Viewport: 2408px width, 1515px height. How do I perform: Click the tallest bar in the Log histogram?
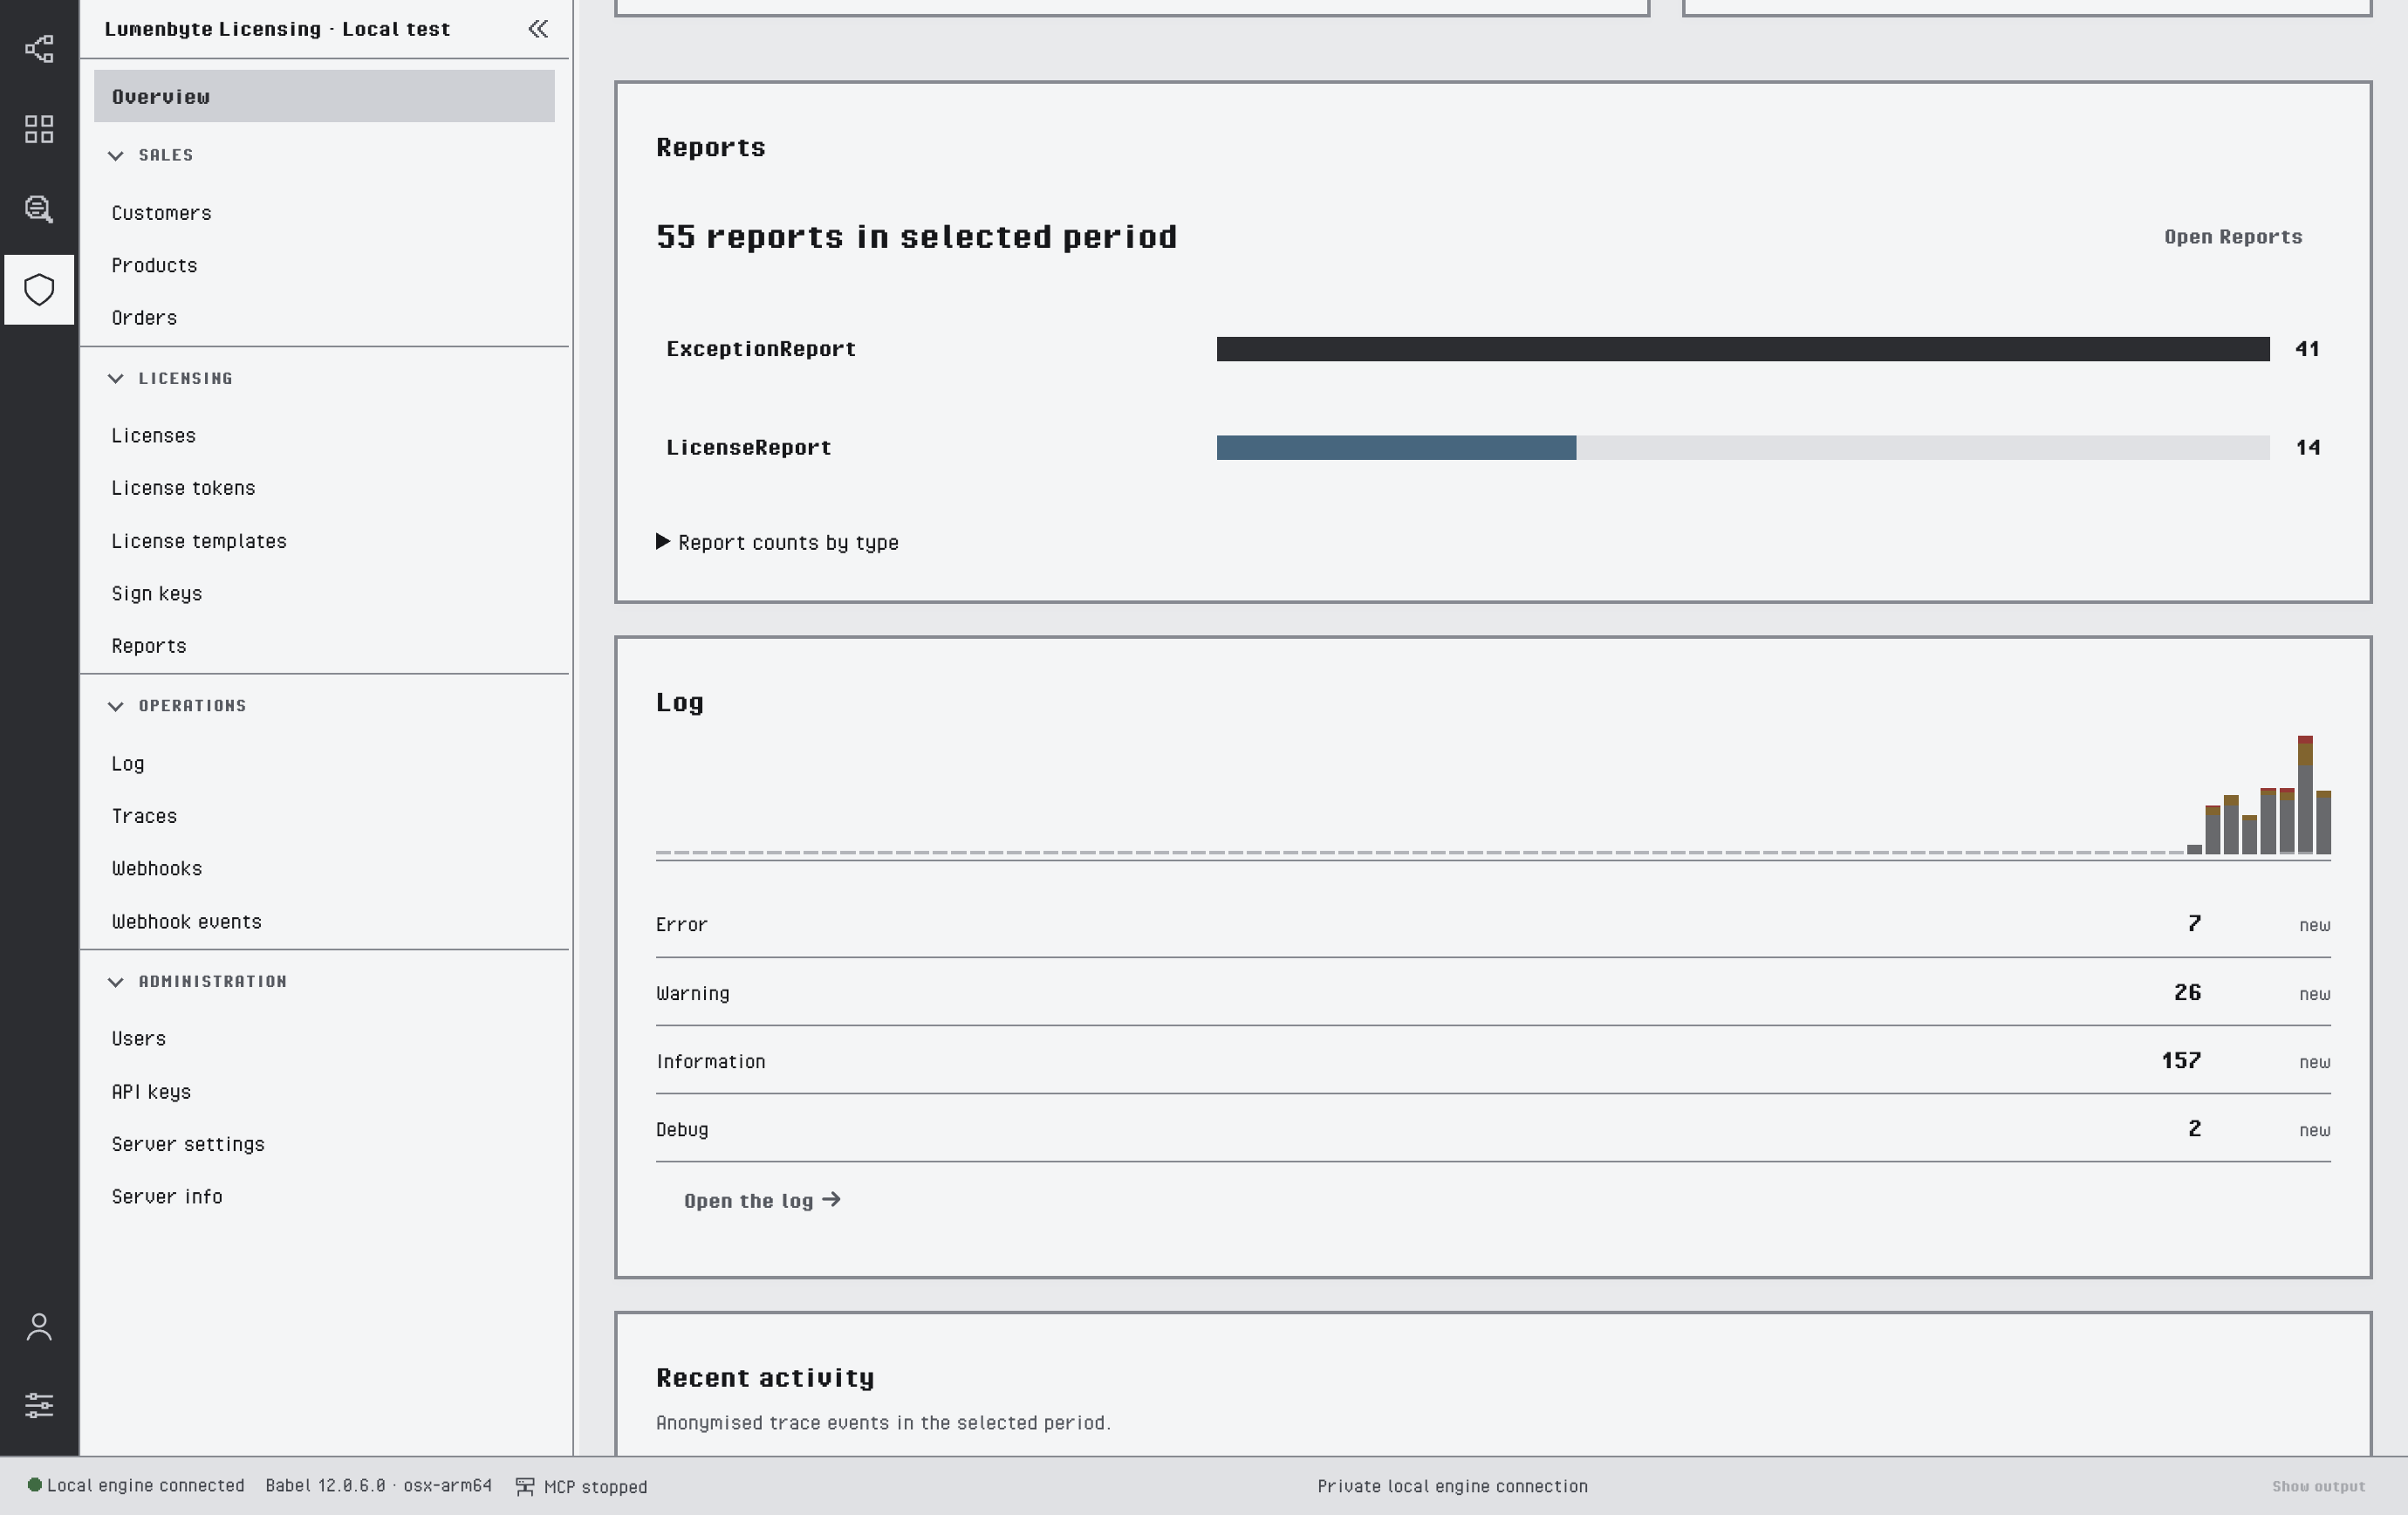tap(2305, 795)
